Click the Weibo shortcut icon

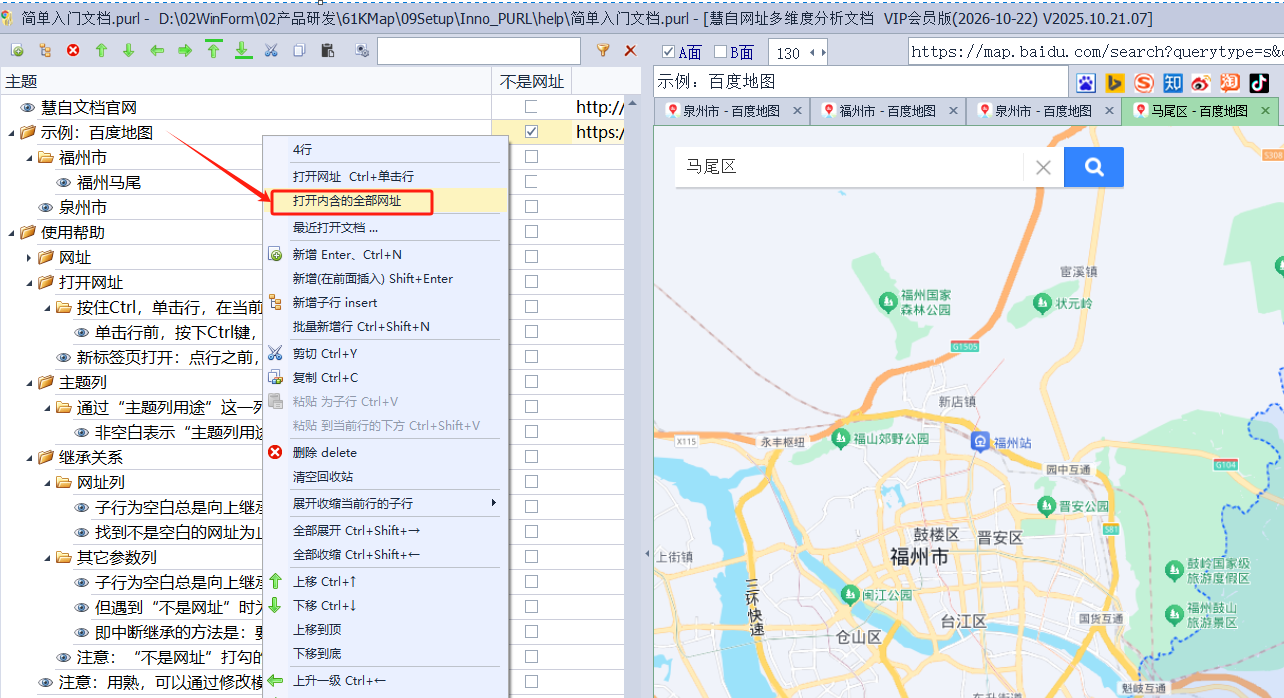coord(1201,82)
